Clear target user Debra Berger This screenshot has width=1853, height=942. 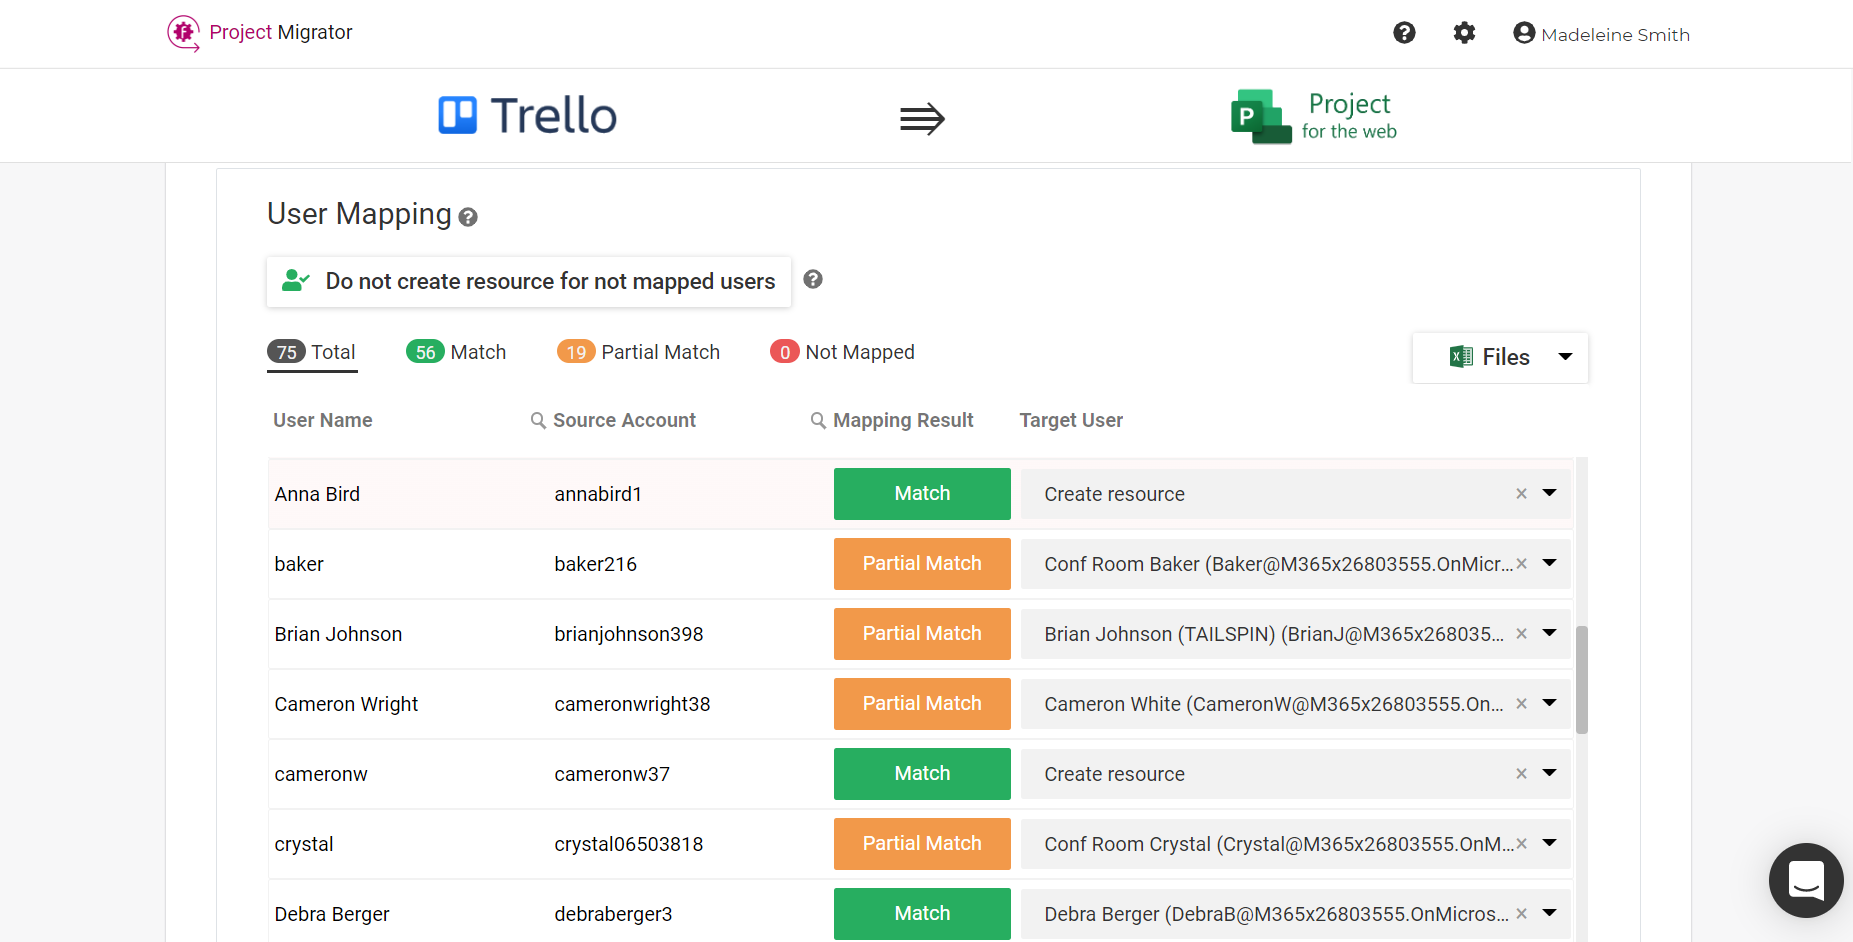point(1521,914)
